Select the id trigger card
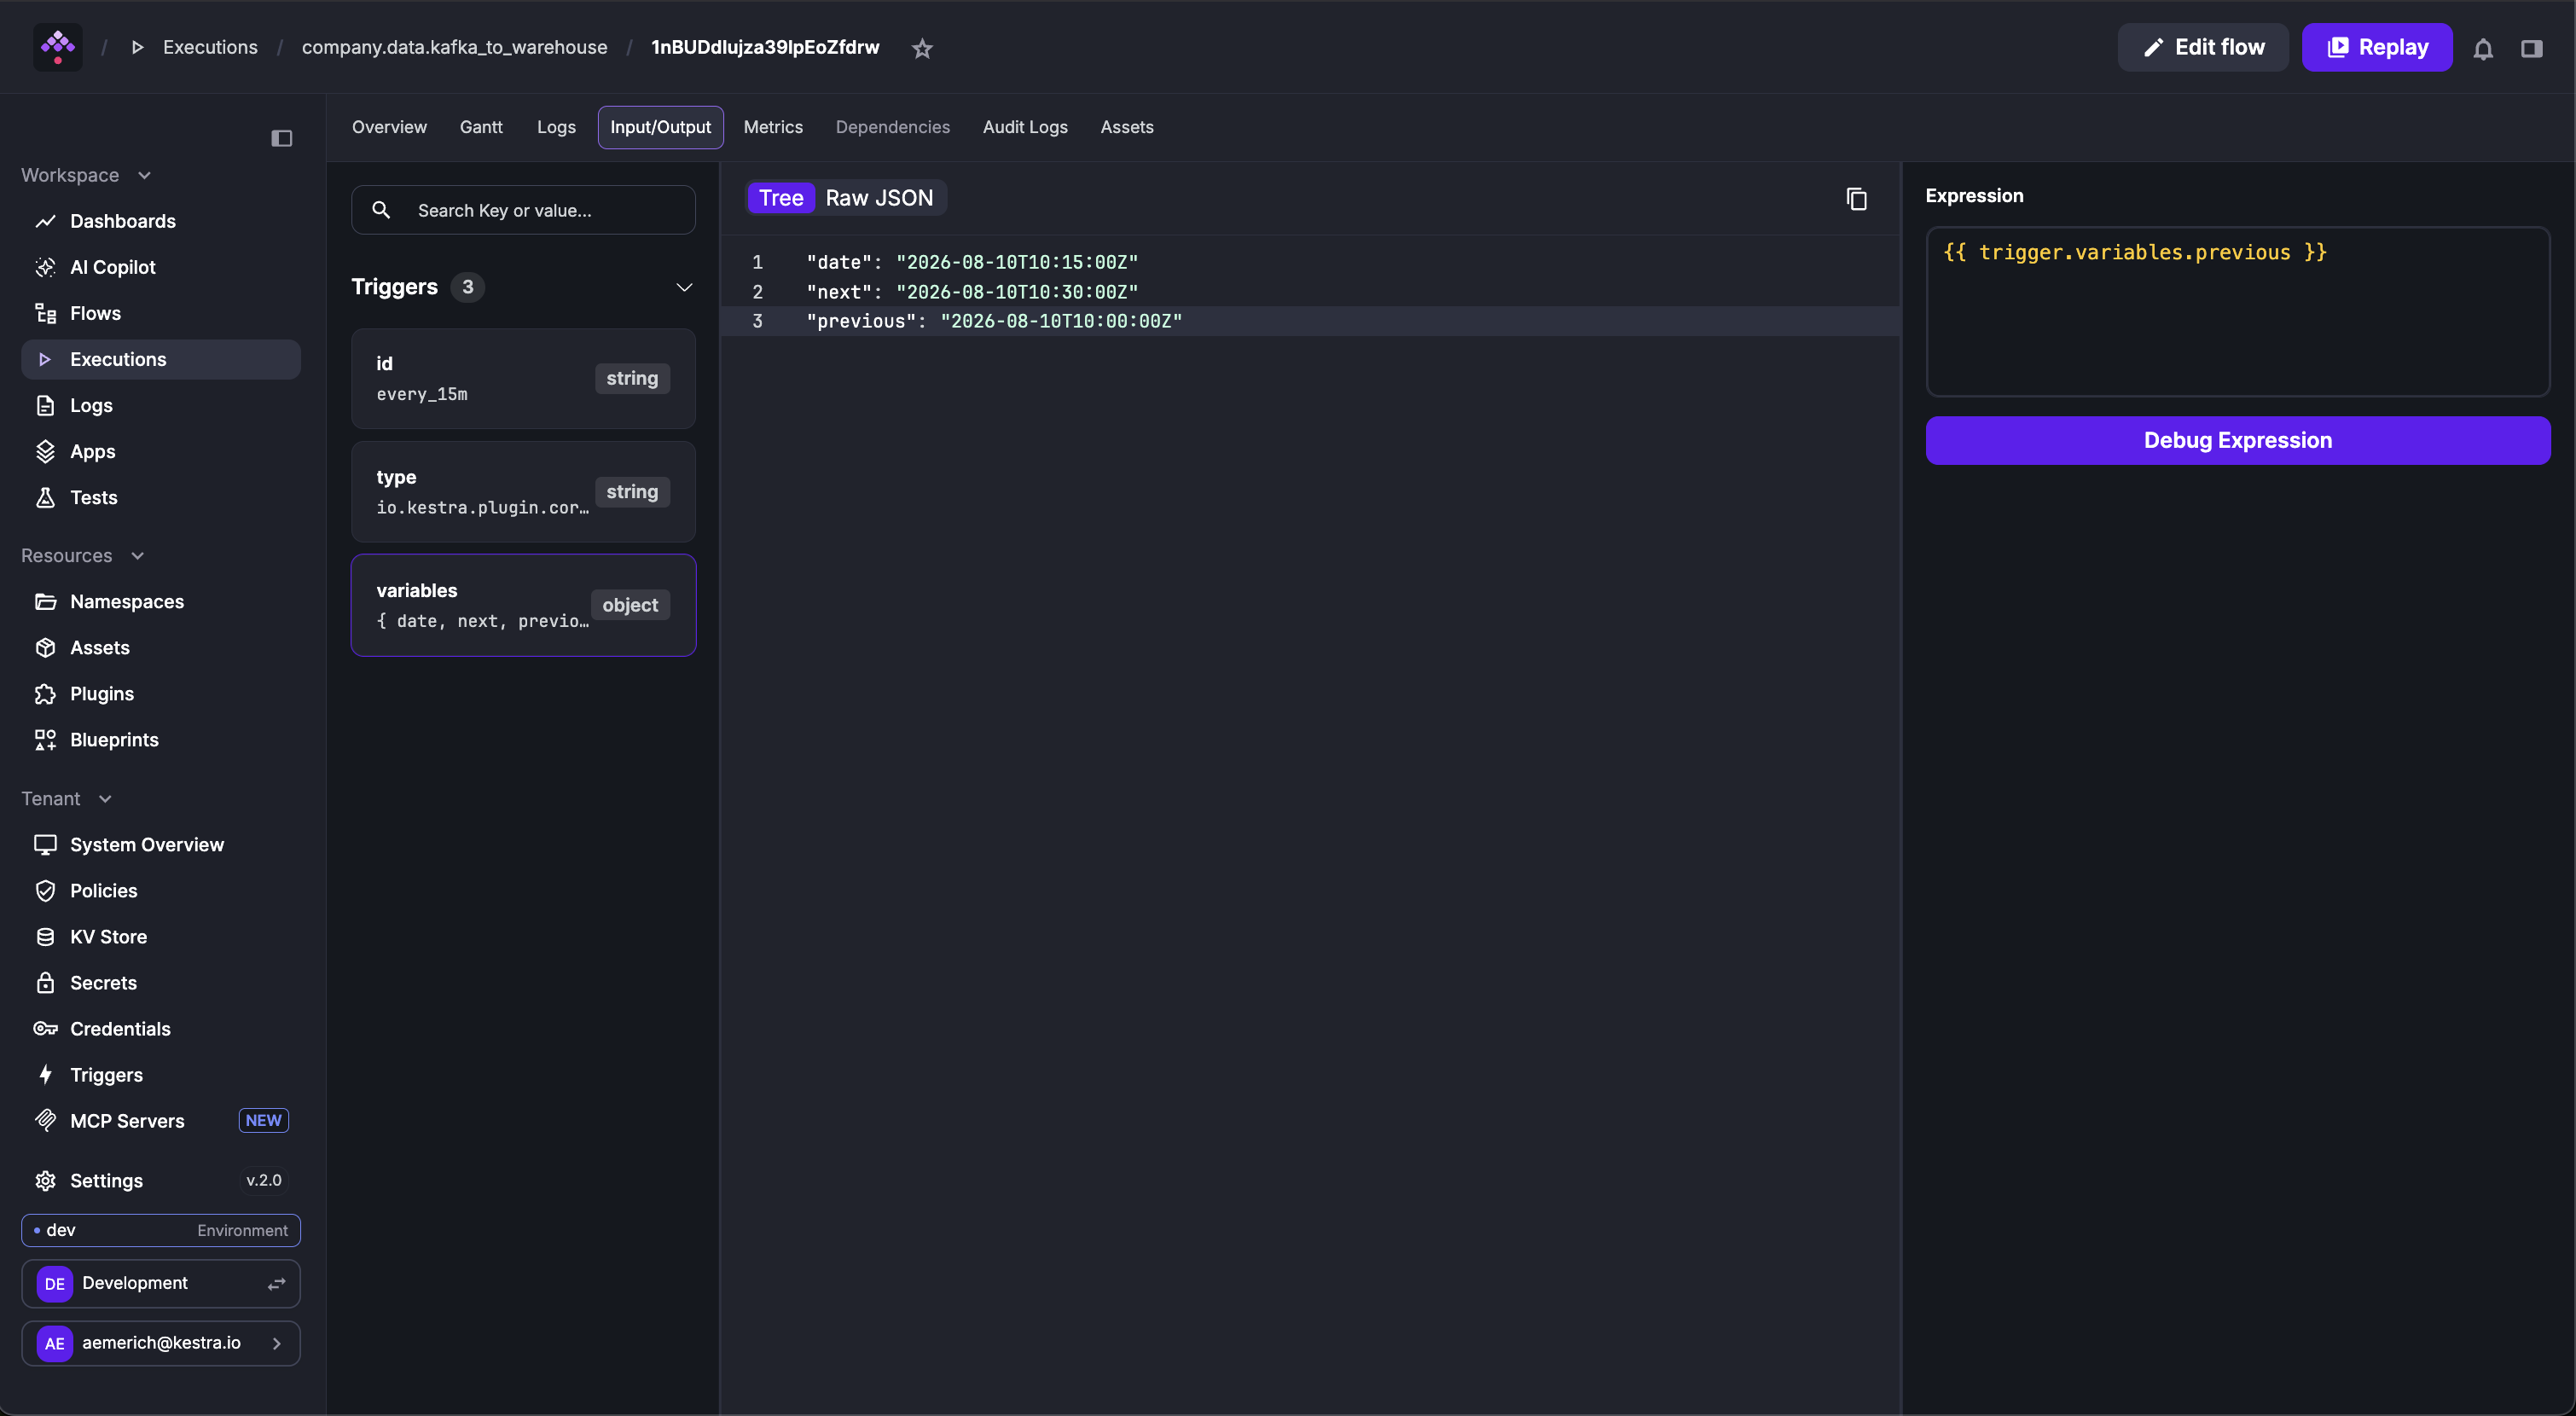Image resolution: width=2576 pixels, height=1416 pixels. pos(523,378)
